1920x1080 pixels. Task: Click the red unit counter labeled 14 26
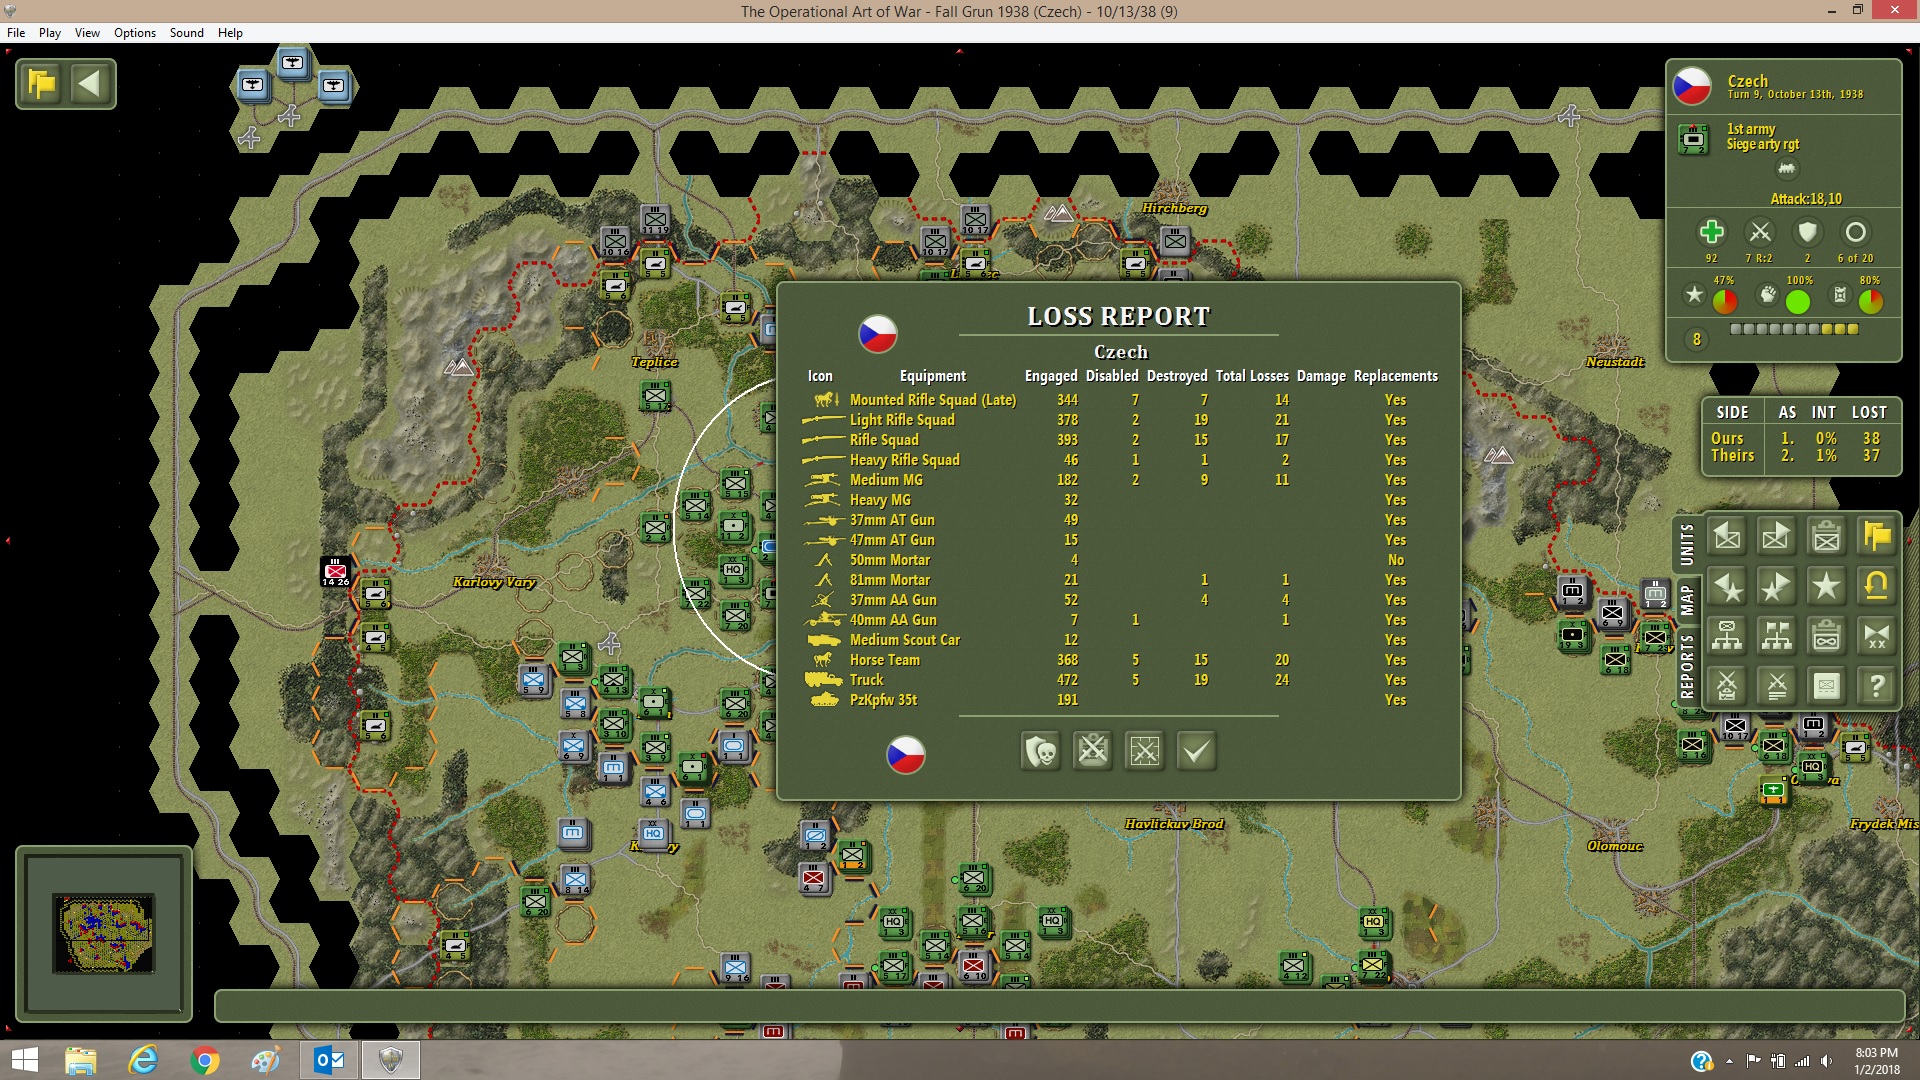[x=336, y=572]
